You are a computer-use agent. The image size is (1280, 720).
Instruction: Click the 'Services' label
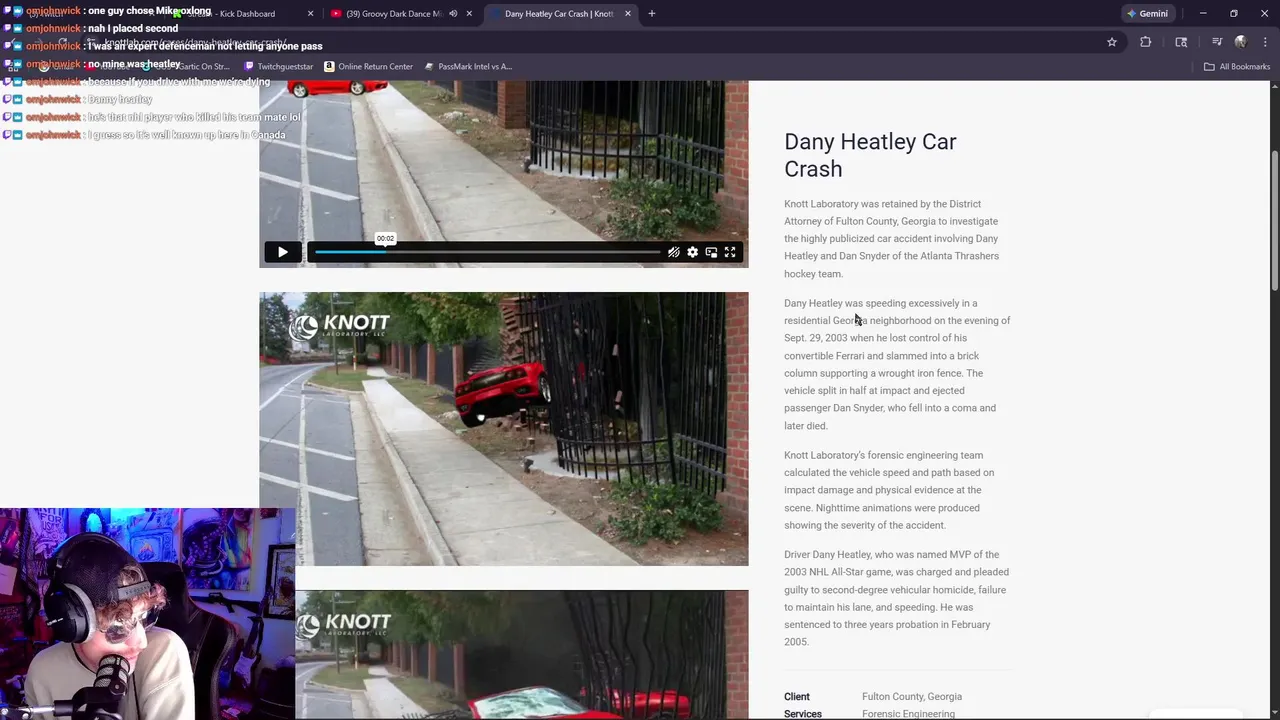pyautogui.click(x=803, y=714)
